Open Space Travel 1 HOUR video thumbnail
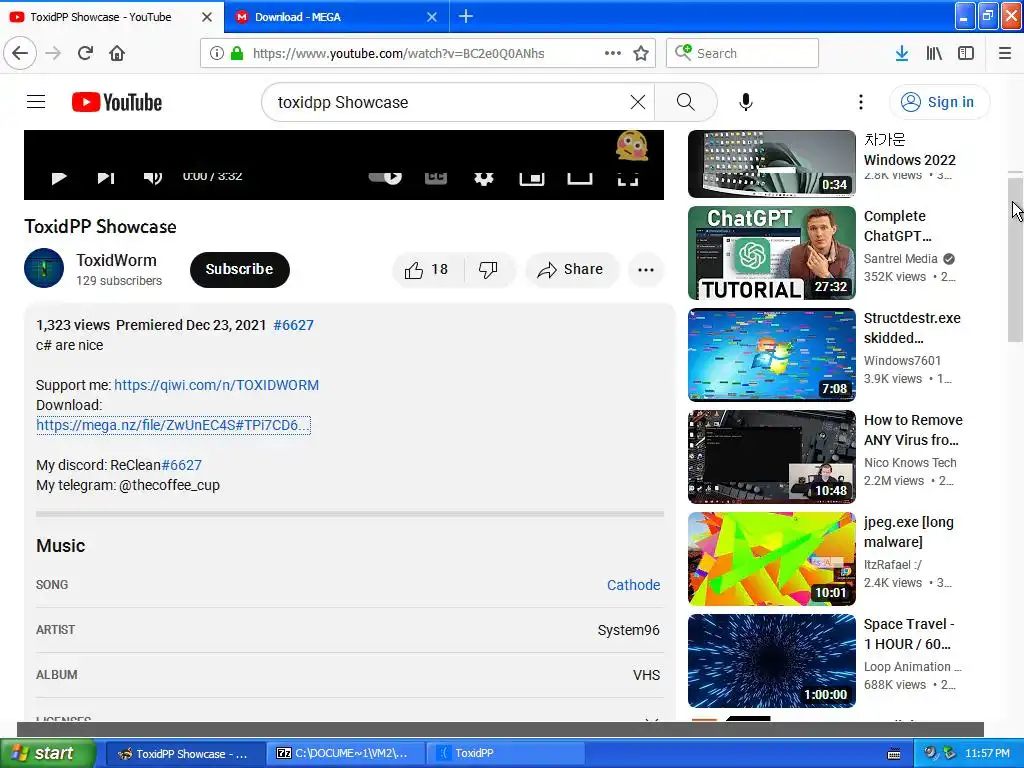 click(771, 661)
